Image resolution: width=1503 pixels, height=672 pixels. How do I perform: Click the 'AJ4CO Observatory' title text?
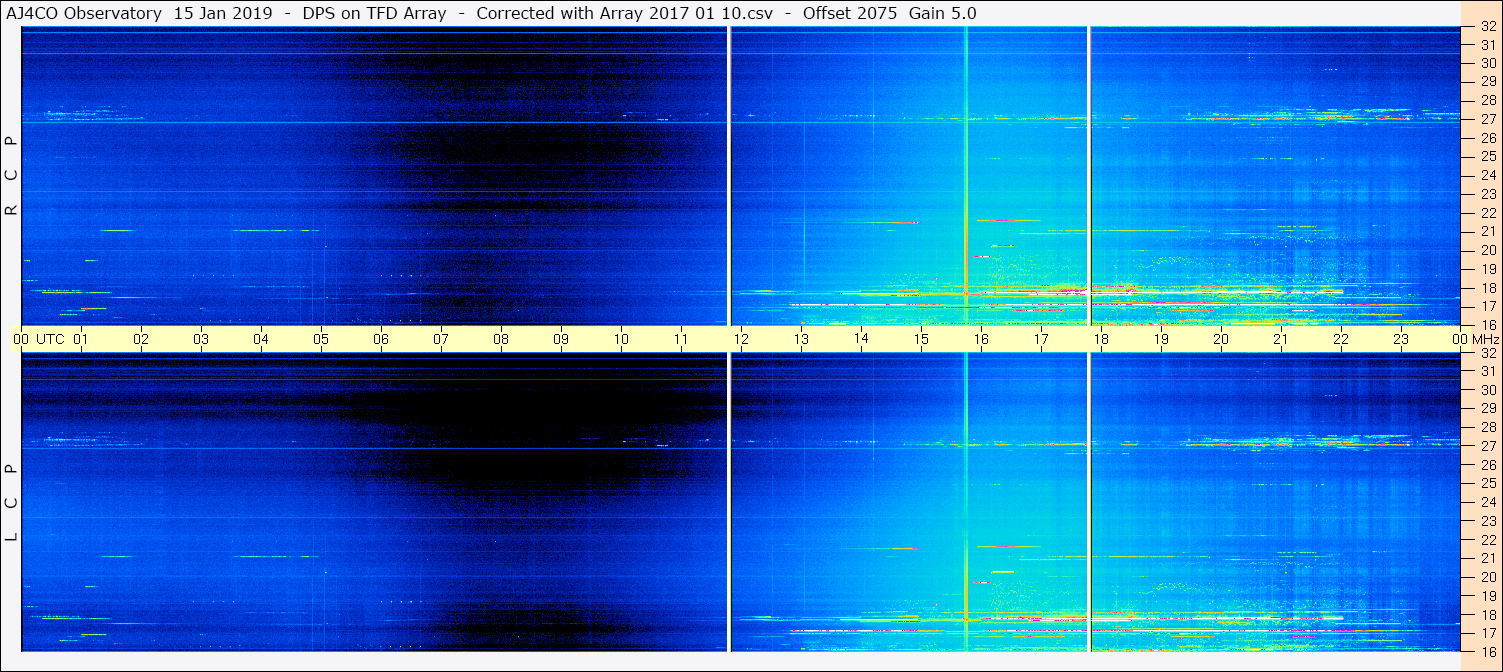point(86,13)
